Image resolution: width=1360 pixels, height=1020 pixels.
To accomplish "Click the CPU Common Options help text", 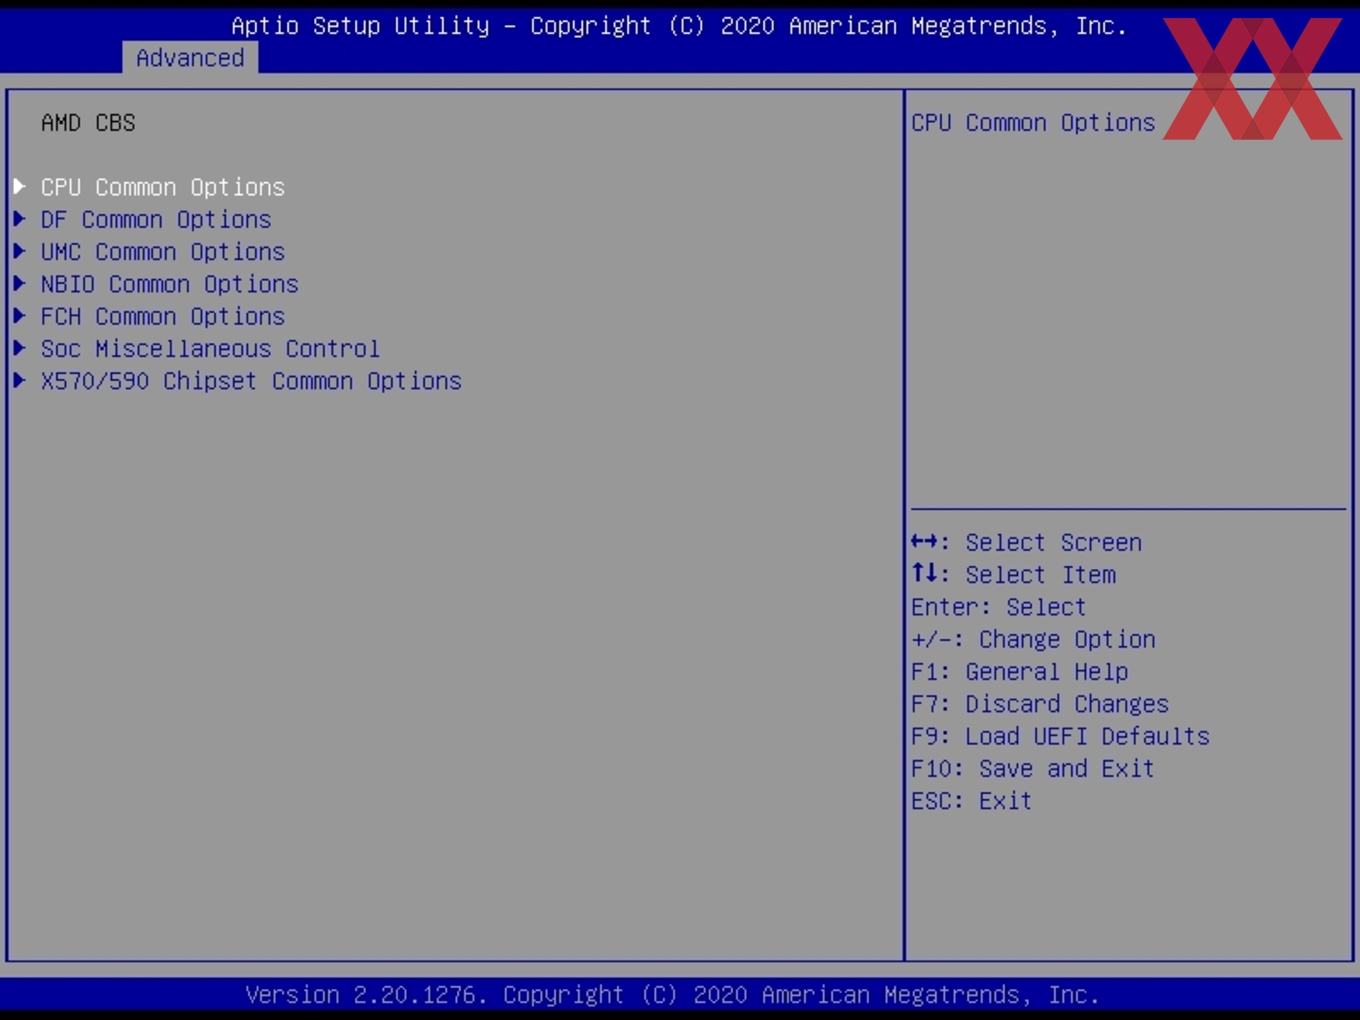I will (x=1033, y=122).
